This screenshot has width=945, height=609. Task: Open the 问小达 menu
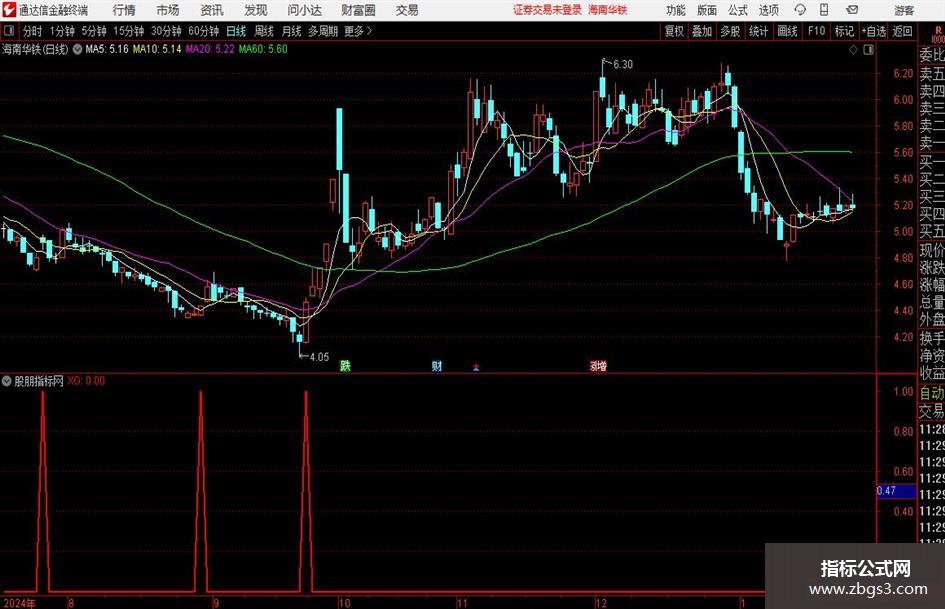304,10
